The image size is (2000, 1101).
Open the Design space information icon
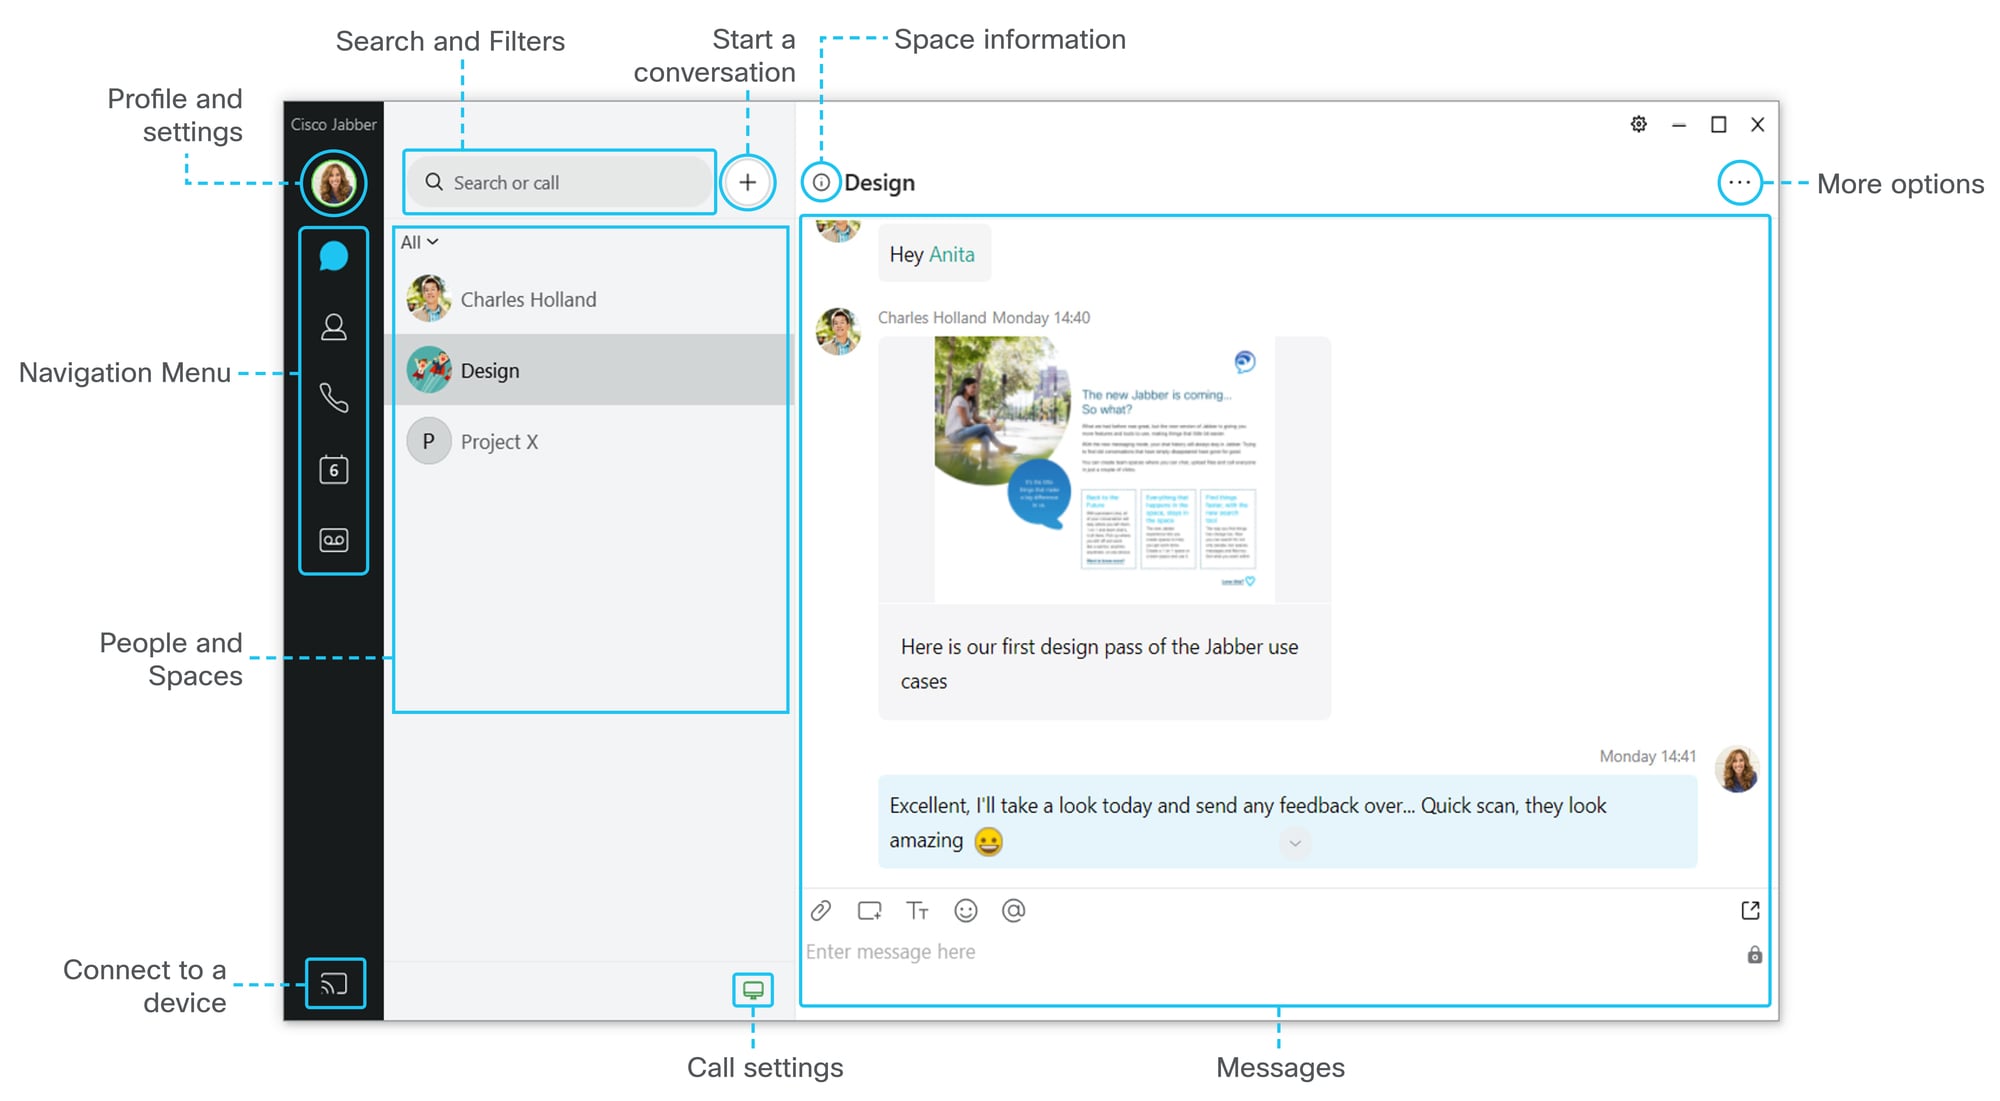point(821,183)
